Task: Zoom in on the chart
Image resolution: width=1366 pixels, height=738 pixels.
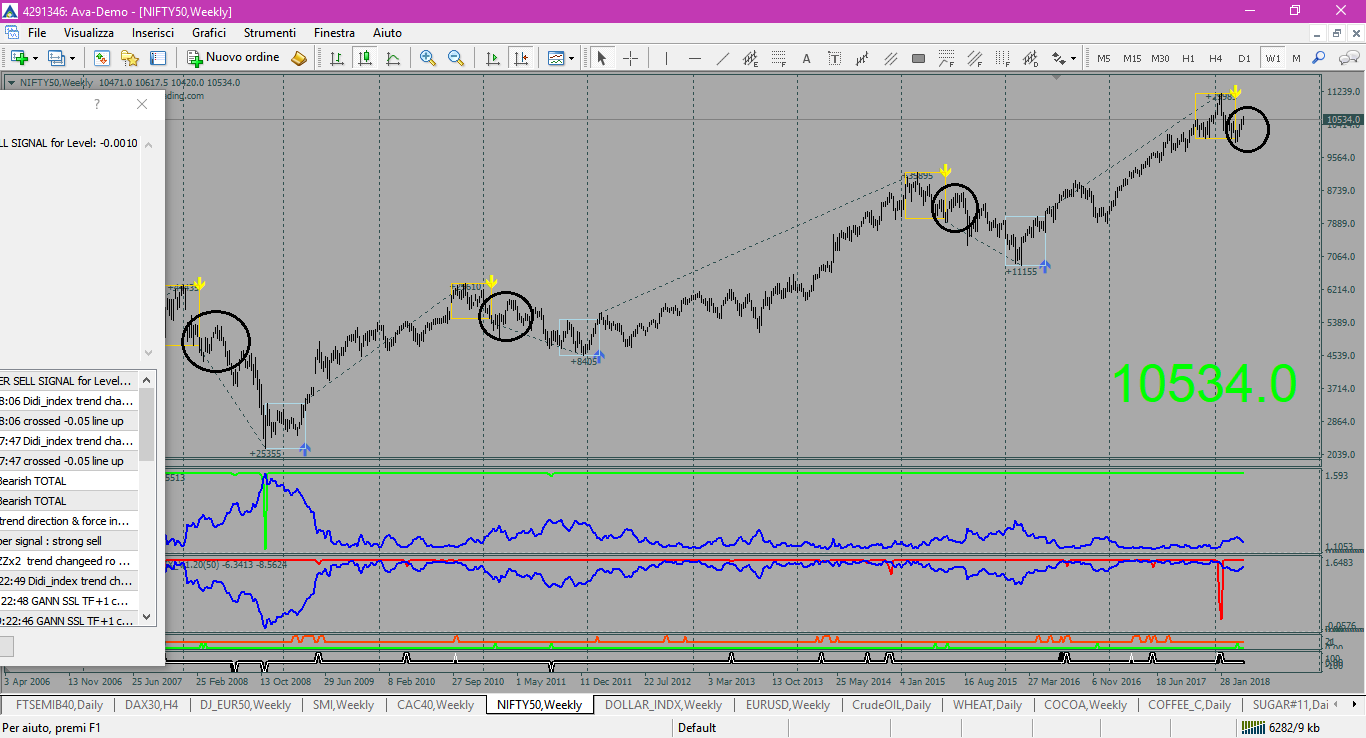Action: [x=428, y=58]
